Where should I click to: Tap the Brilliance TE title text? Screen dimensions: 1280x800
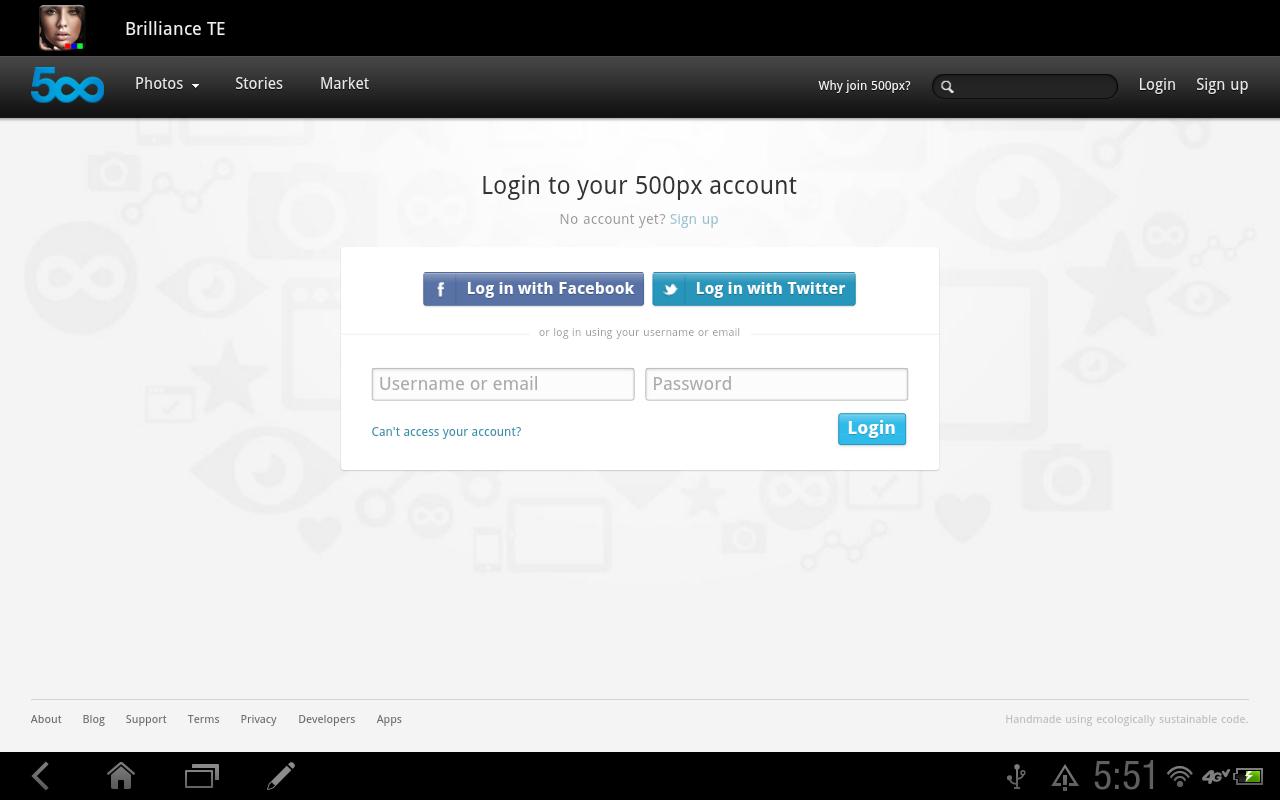pyautogui.click(x=175, y=29)
